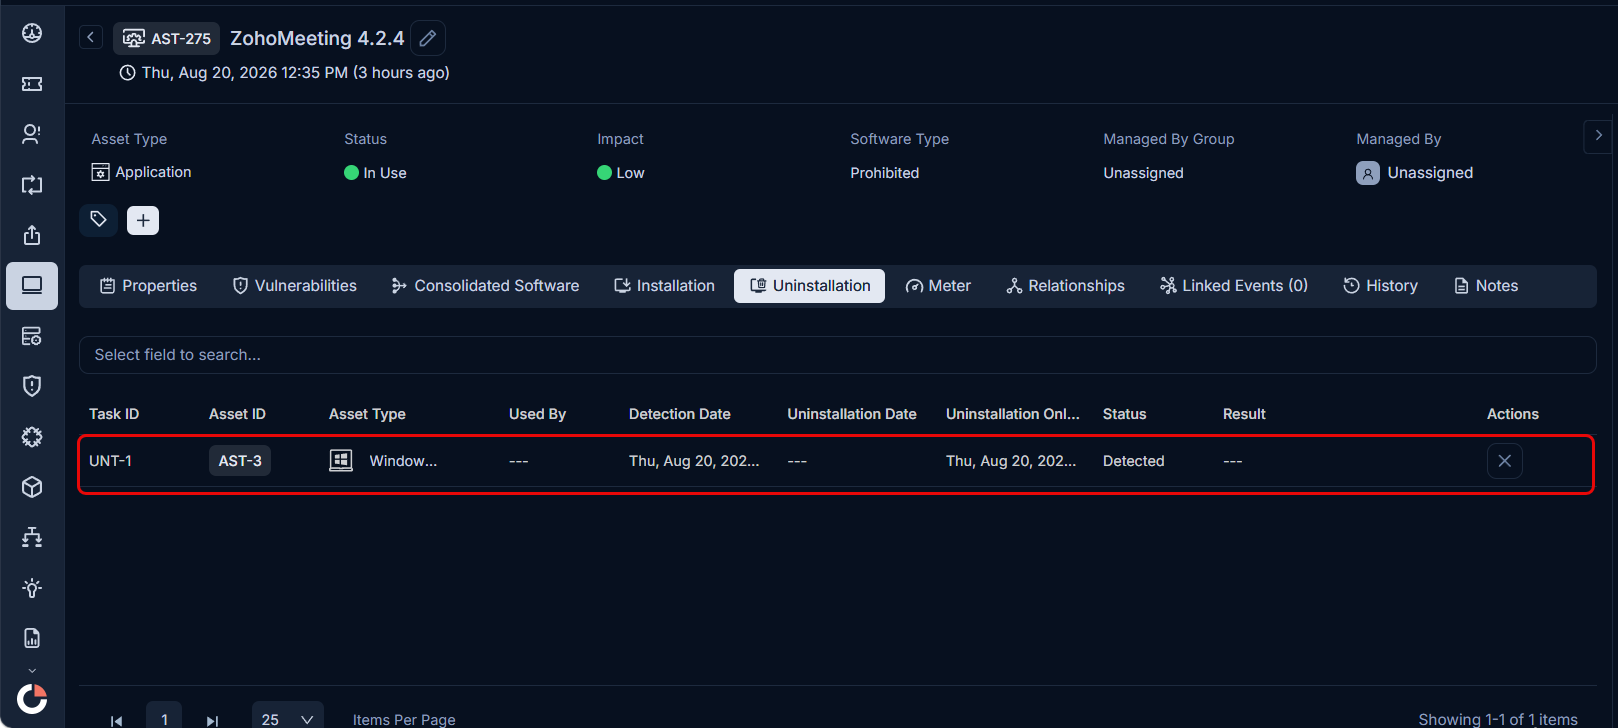Open the lightbulb knowledge icon in the sidebar
This screenshot has width=1618, height=728.
tap(32, 588)
